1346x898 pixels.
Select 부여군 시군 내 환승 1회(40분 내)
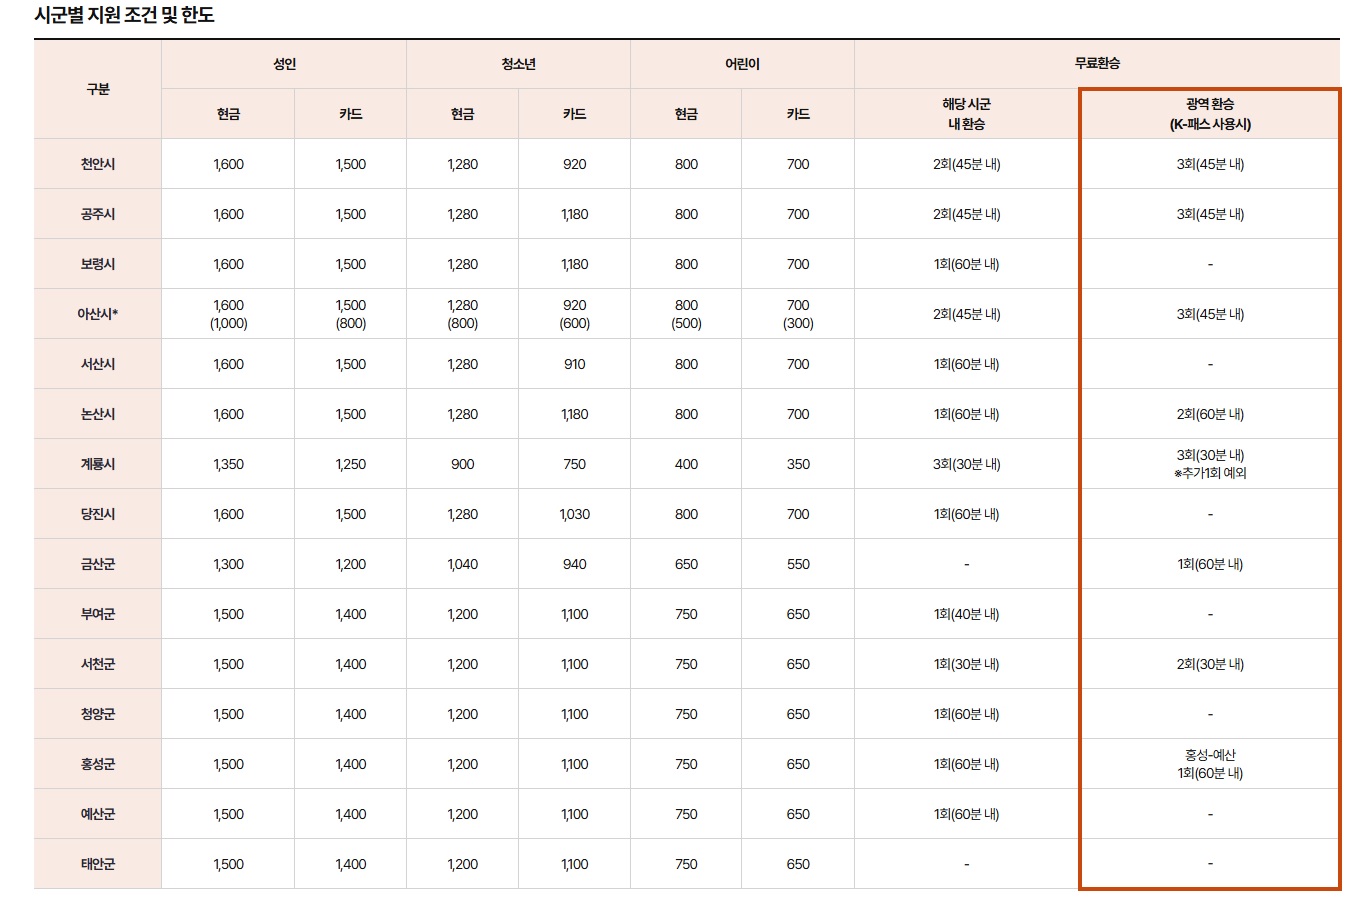point(966,614)
